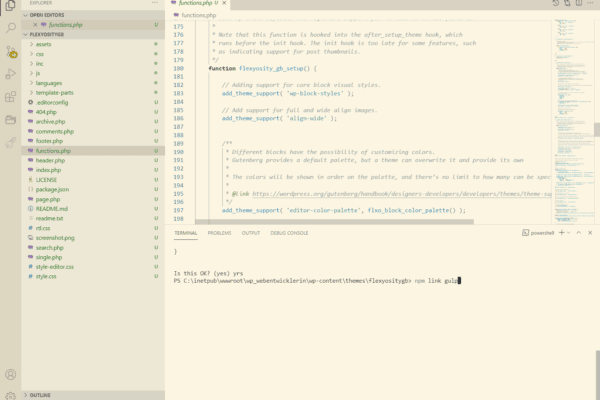
Task: Click the terminal prompt line with npm link gulp
Action: (317, 281)
